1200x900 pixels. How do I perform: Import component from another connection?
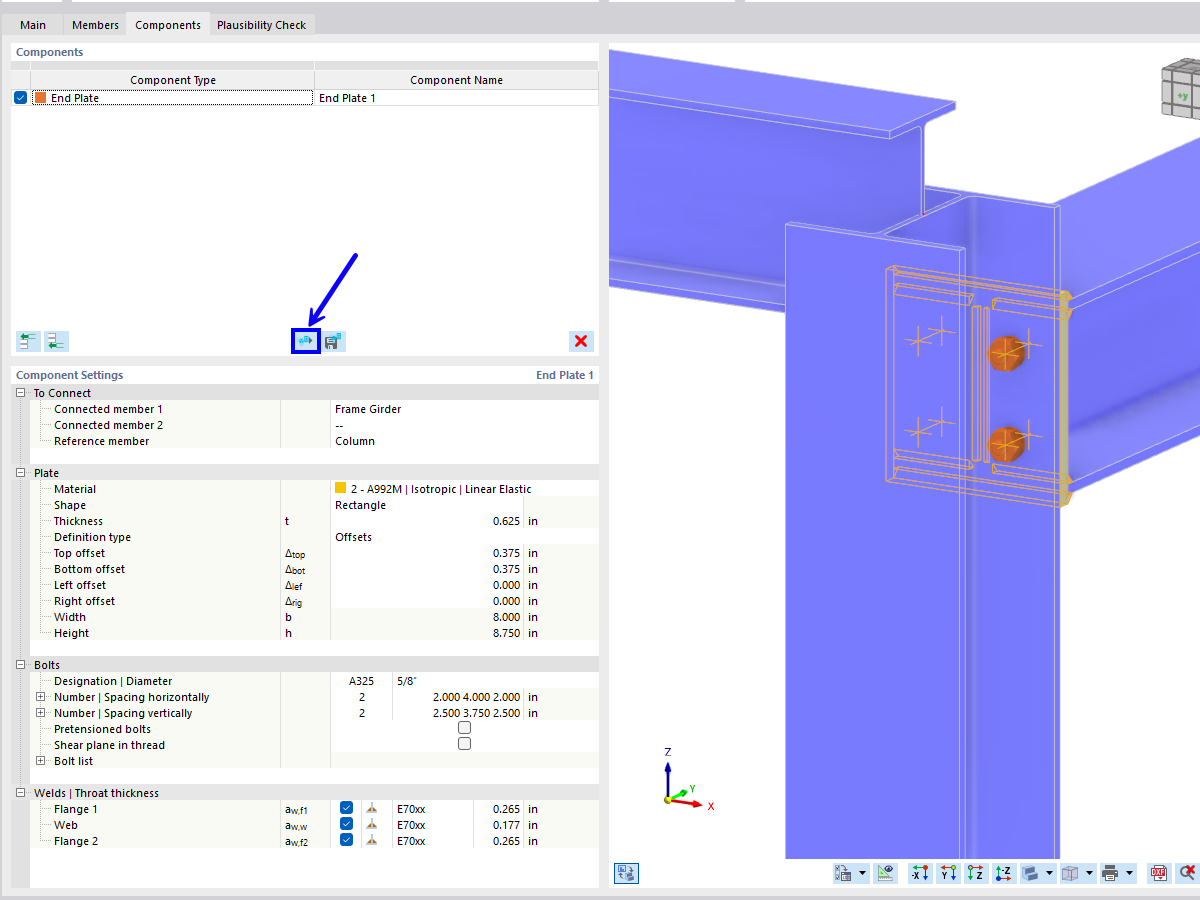[305, 341]
